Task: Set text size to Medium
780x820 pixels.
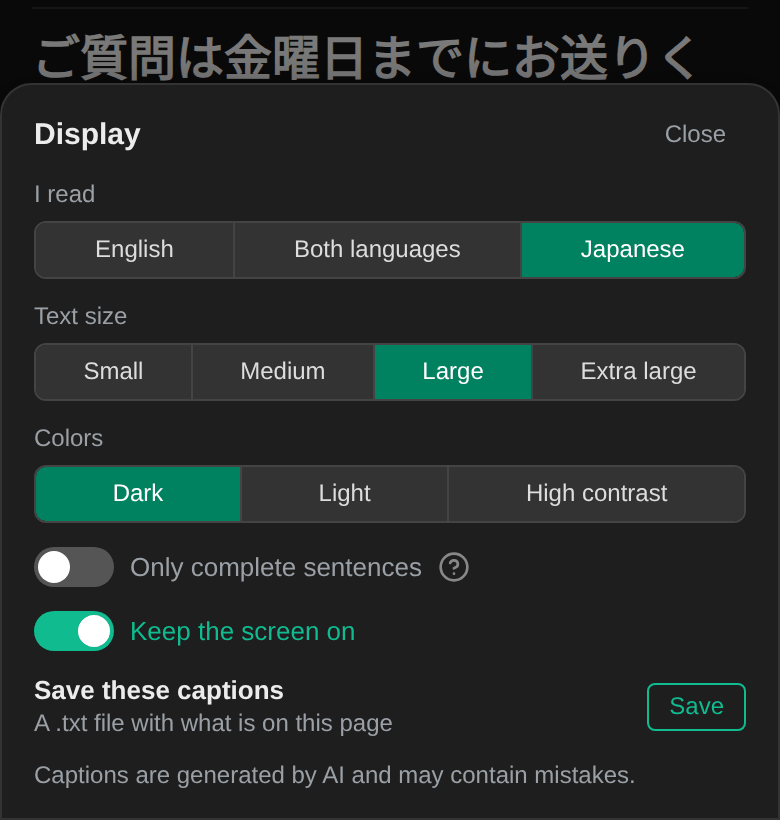Action: coord(283,372)
